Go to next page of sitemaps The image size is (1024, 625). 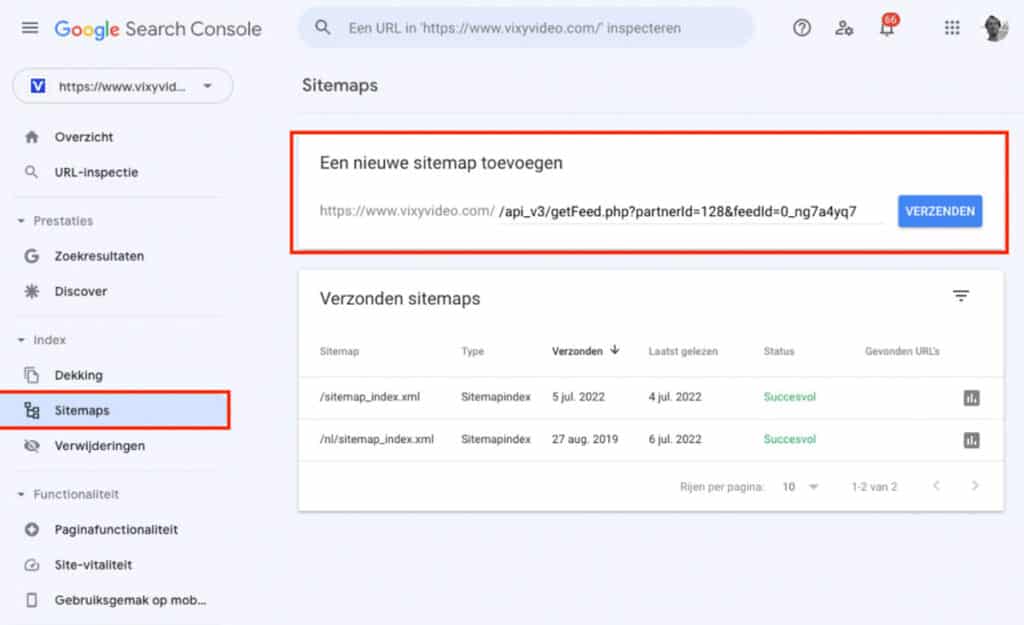point(975,485)
